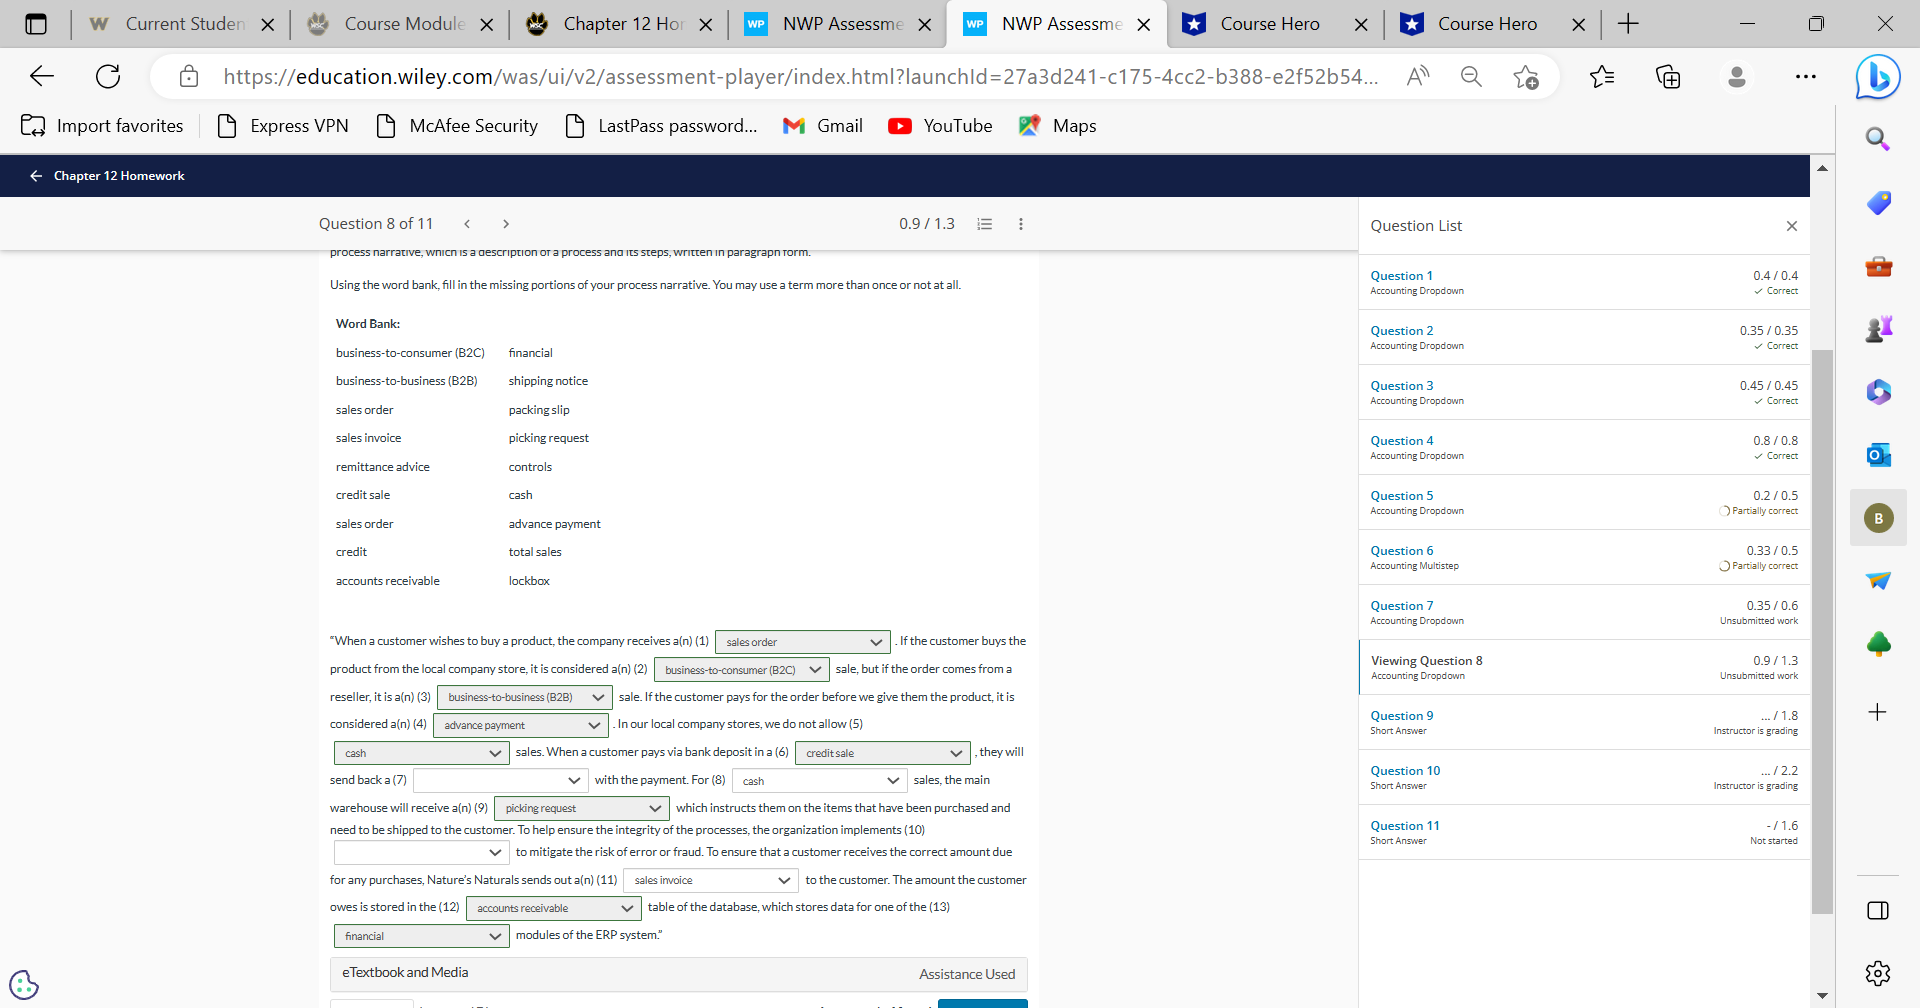Screen dimensions: 1920x1008
Task: Open the sidebar Tools briefcase
Action: [x=1878, y=266]
